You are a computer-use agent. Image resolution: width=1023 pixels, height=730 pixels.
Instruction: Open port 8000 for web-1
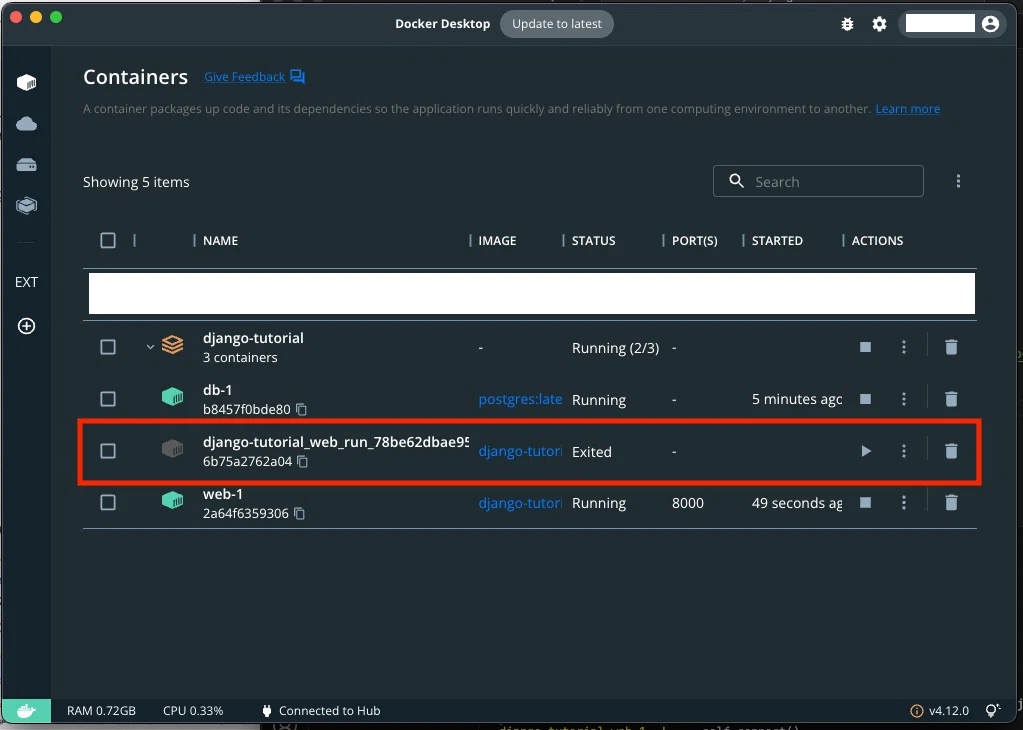[x=688, y=503]
